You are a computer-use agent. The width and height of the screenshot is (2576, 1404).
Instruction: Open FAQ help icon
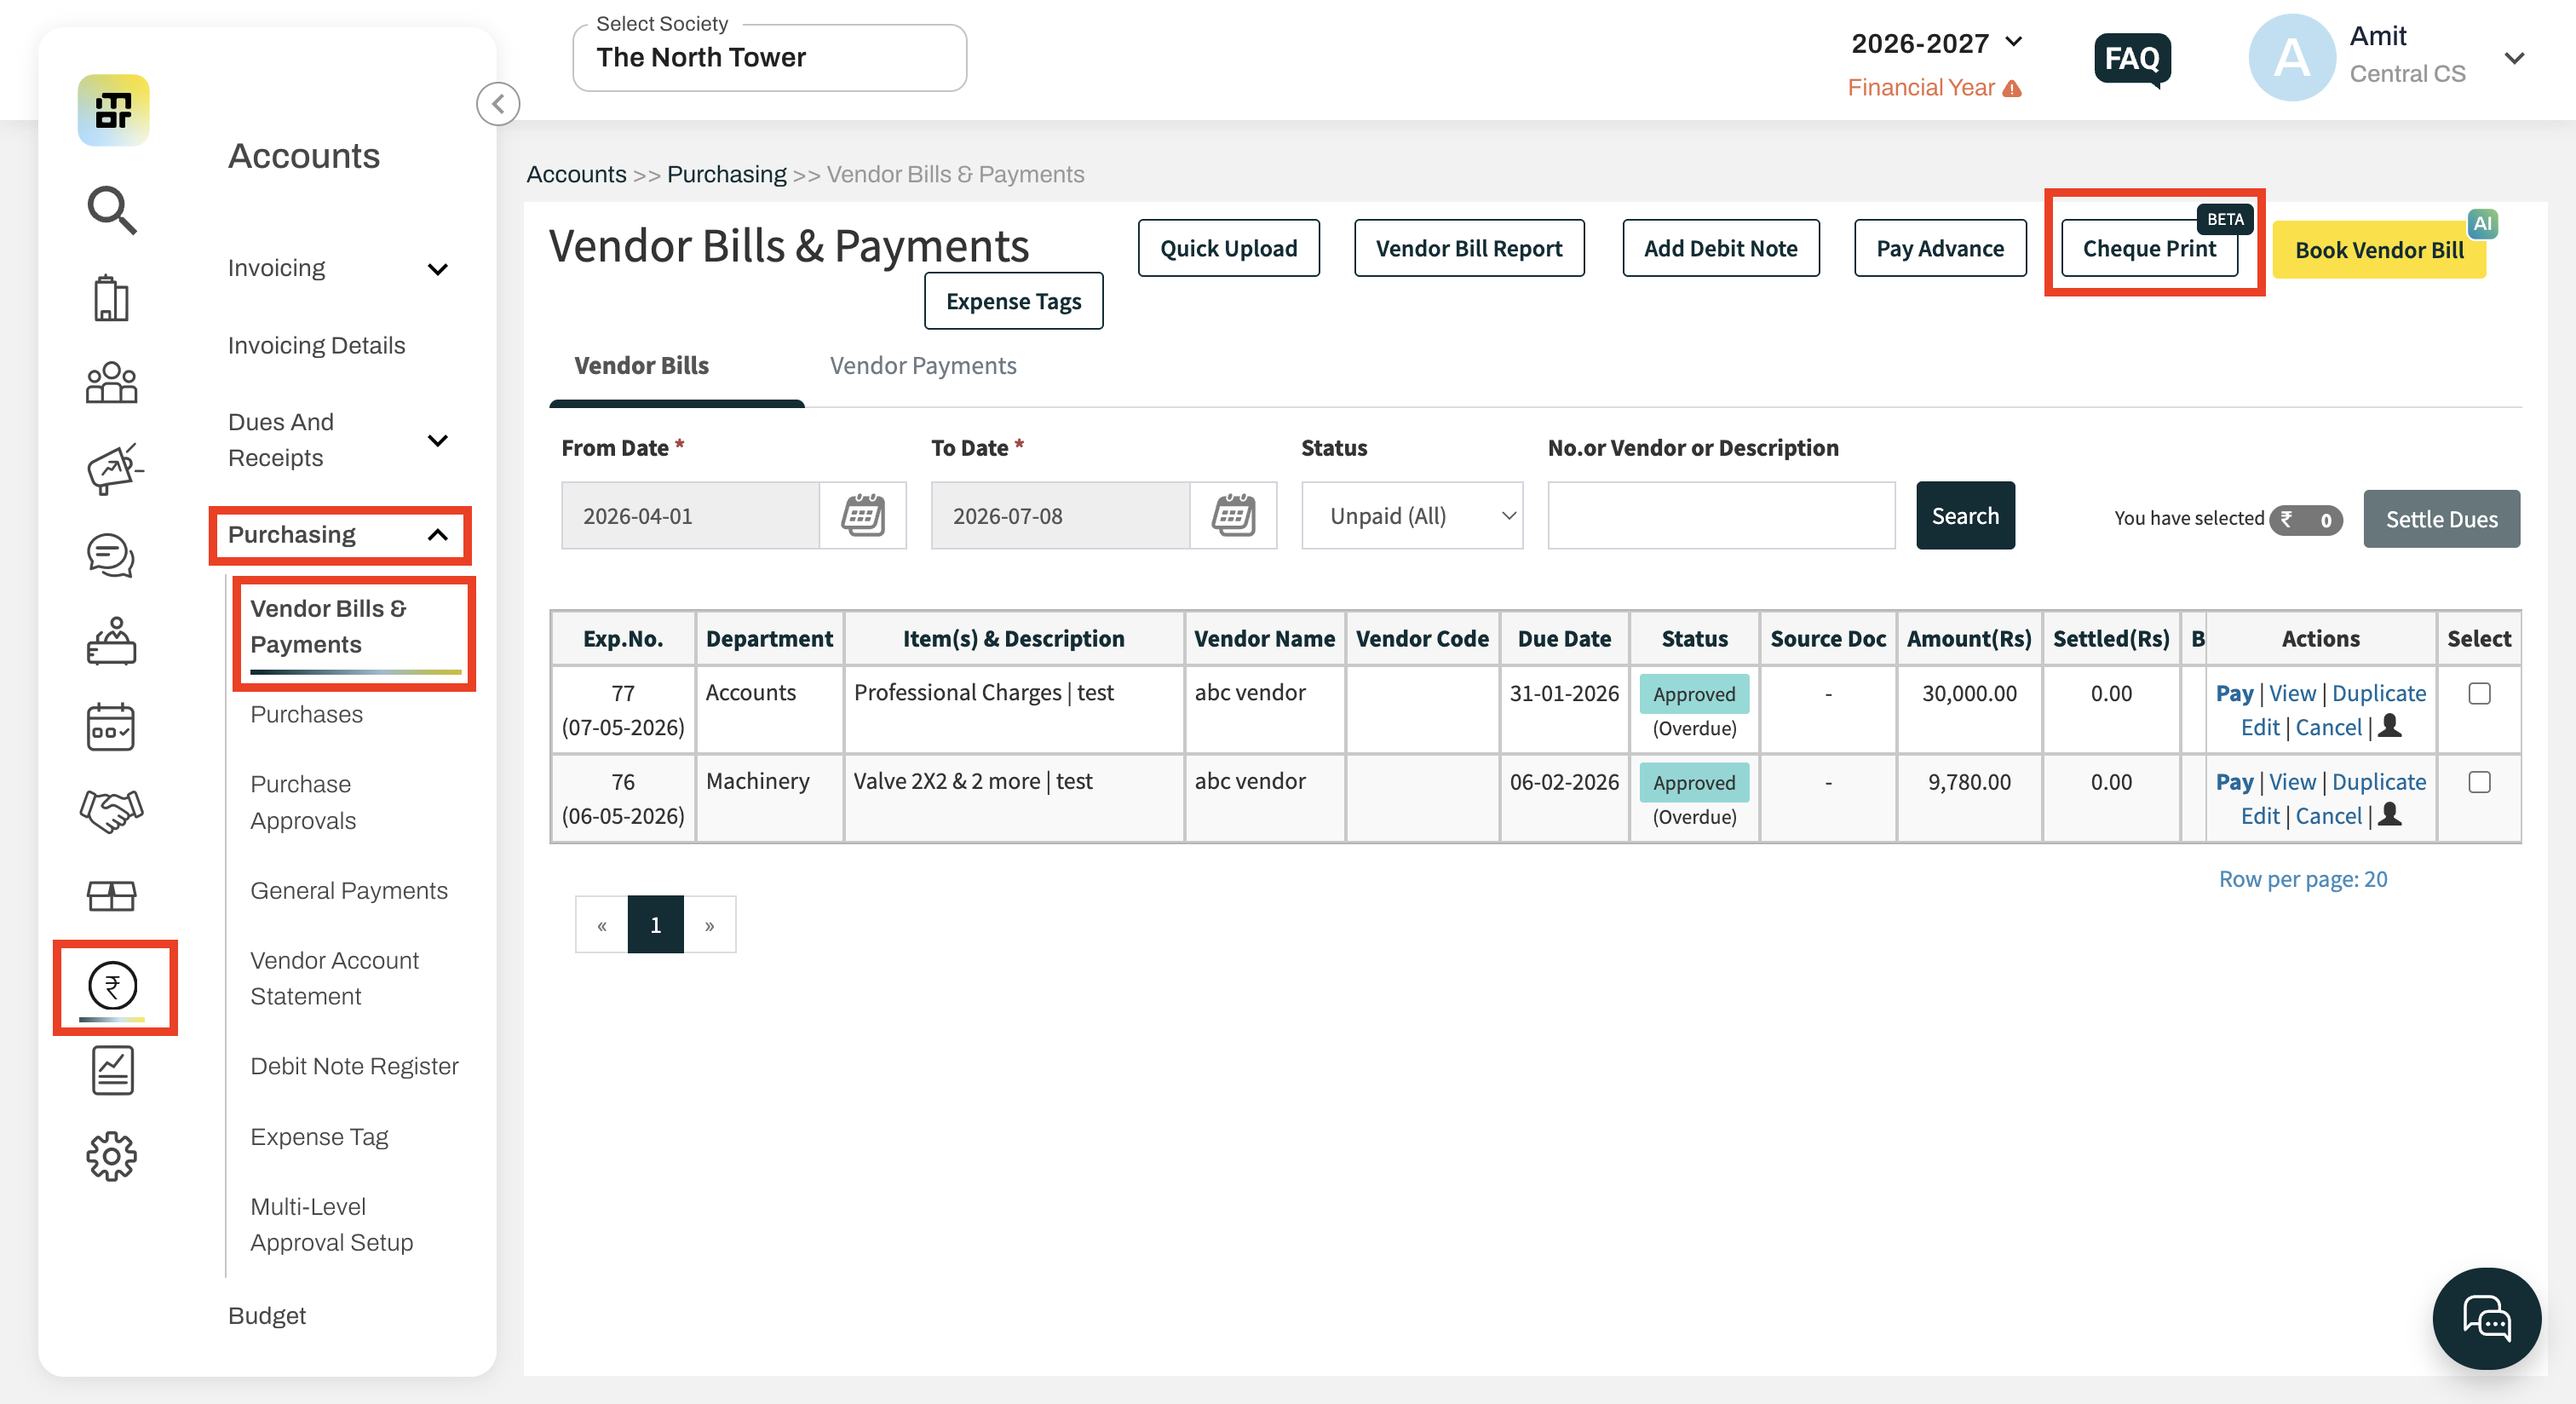click(x=2132, y=60)
